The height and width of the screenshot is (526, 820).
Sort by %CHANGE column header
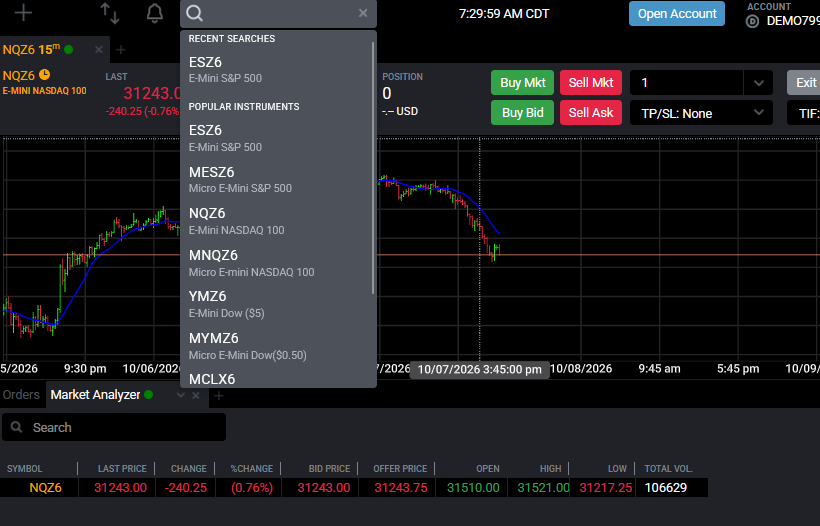click(x=252, y=468)
